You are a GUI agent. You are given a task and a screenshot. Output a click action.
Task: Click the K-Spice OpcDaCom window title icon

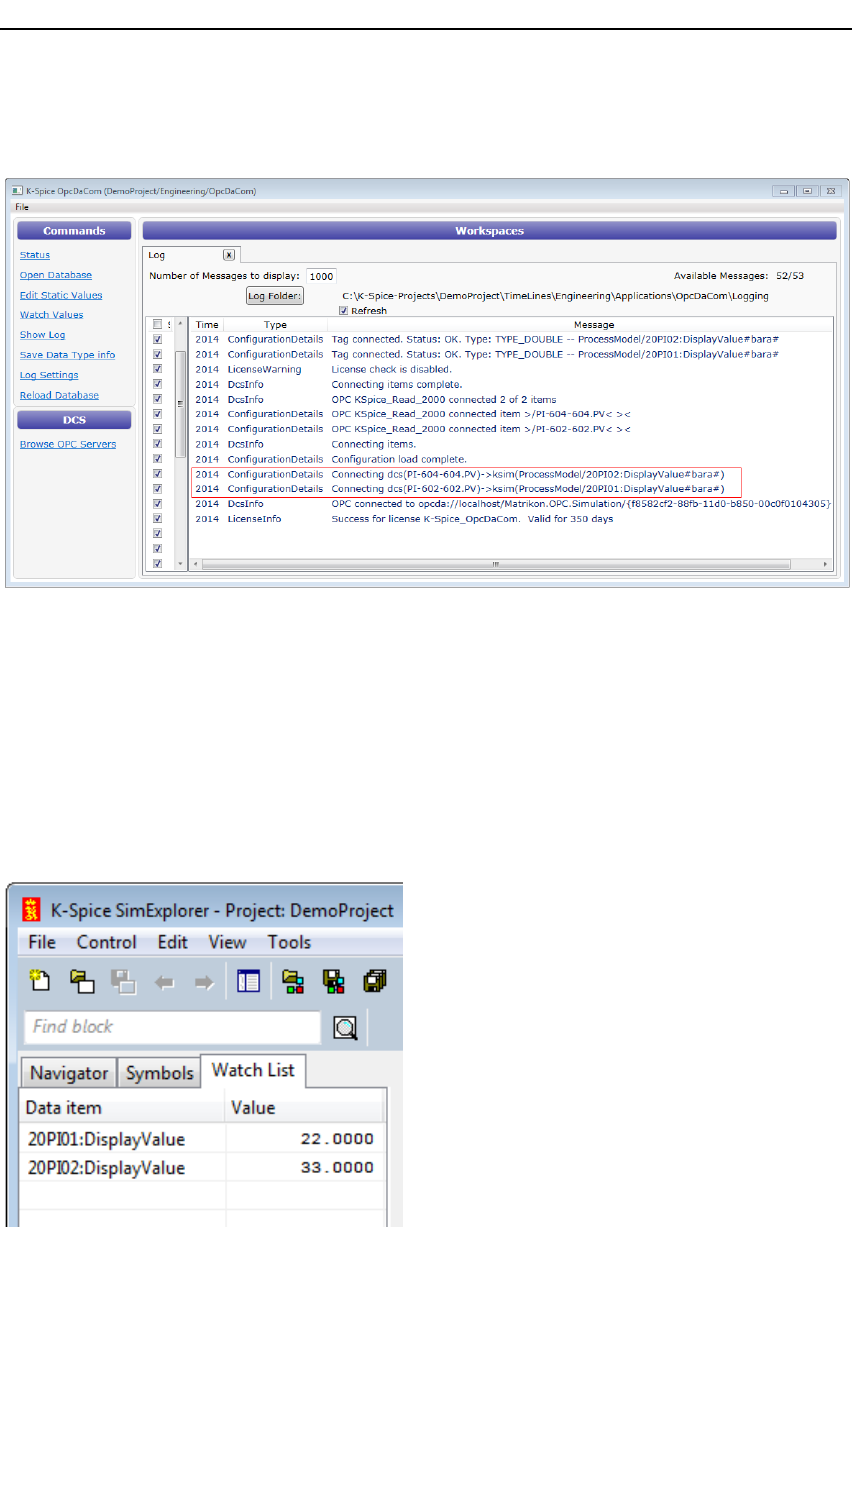(17, 191)
